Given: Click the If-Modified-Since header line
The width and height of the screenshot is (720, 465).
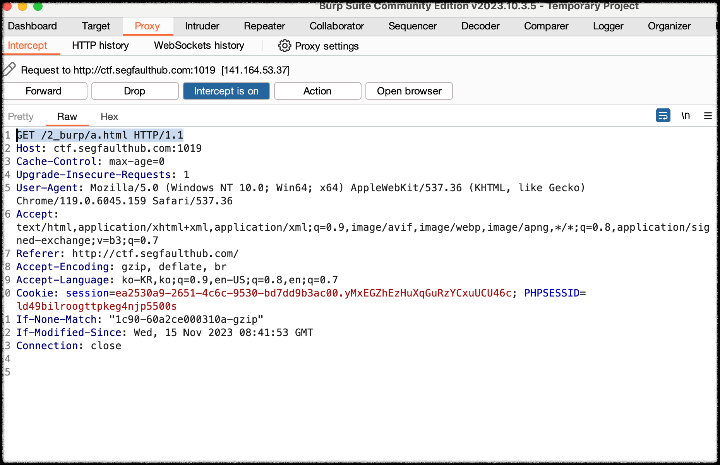Looking at the screenshot, I should pyautogui.click(x=164, y=332).
